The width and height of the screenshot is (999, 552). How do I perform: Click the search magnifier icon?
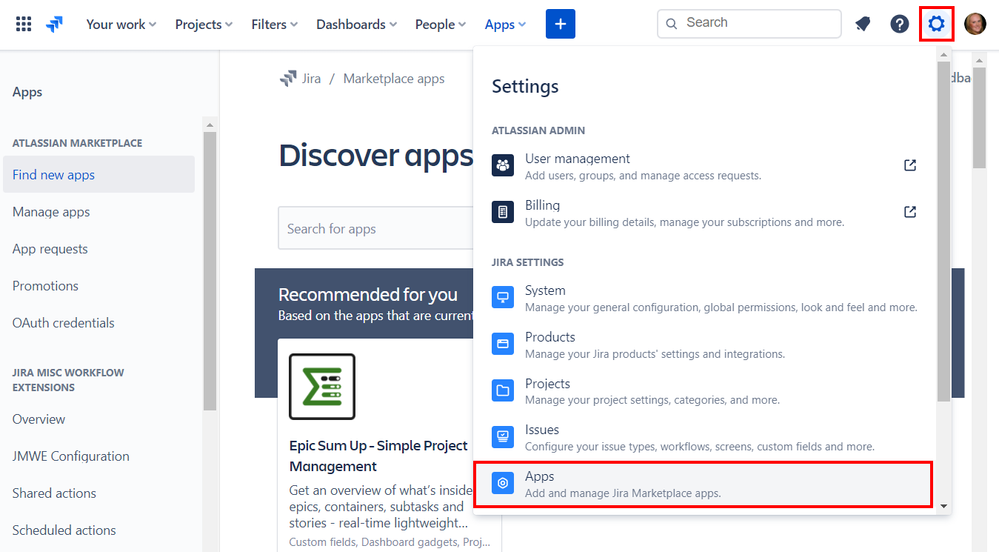coord(671,24)
